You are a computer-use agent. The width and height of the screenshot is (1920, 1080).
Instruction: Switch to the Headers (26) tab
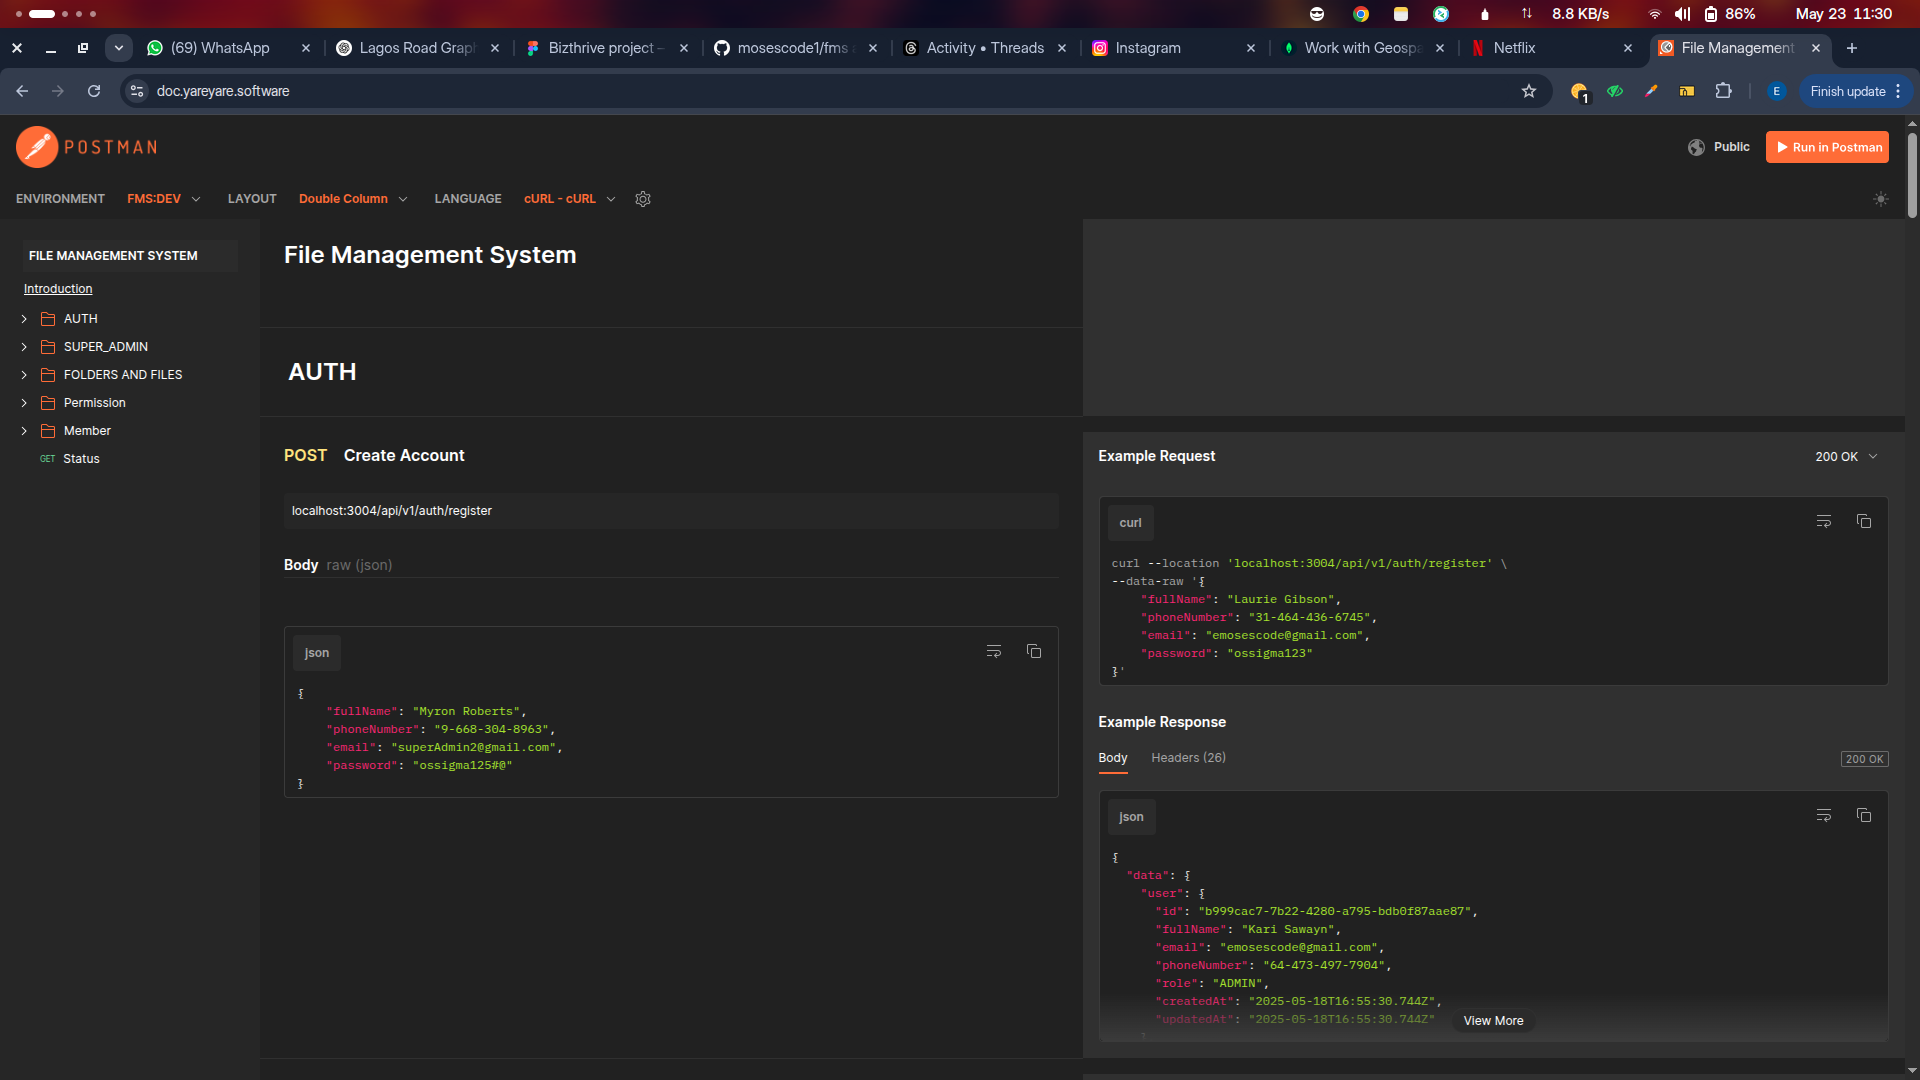pyautogui.click(x=1188, y=758)
